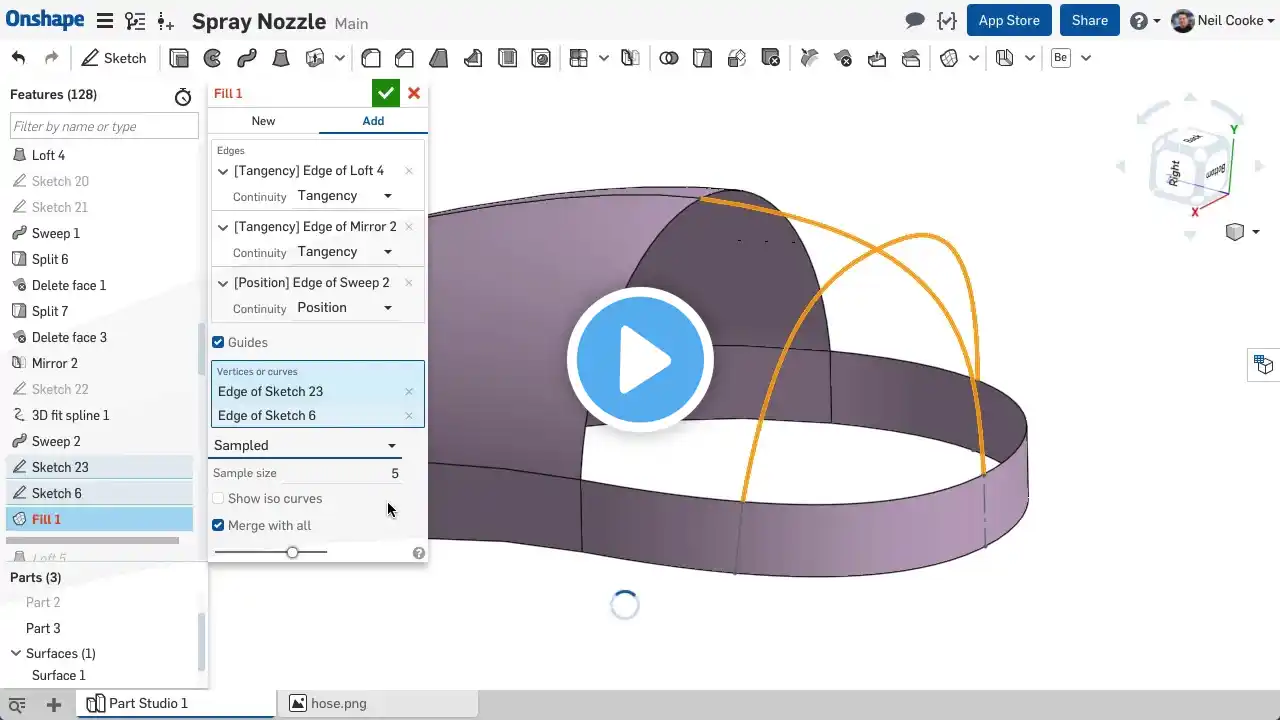Select the Loft tool icon

[281, 58]
